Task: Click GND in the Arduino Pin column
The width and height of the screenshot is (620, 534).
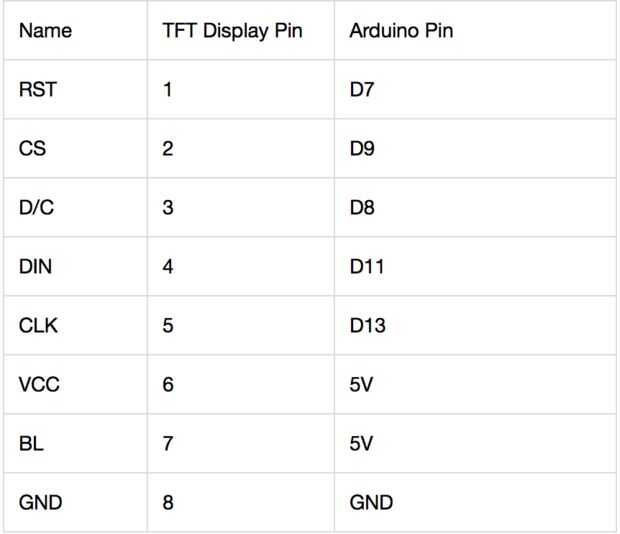Action: pos(371,503)
